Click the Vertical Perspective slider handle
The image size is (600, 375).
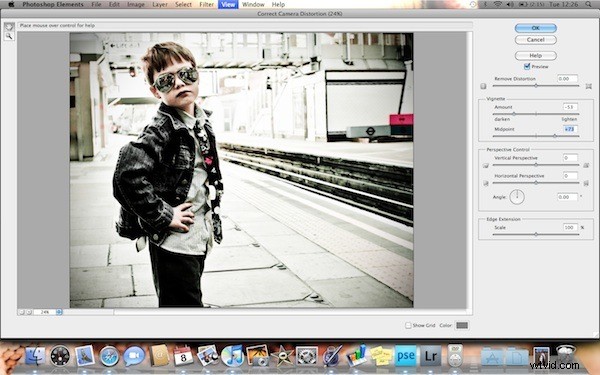pos(536,165)
